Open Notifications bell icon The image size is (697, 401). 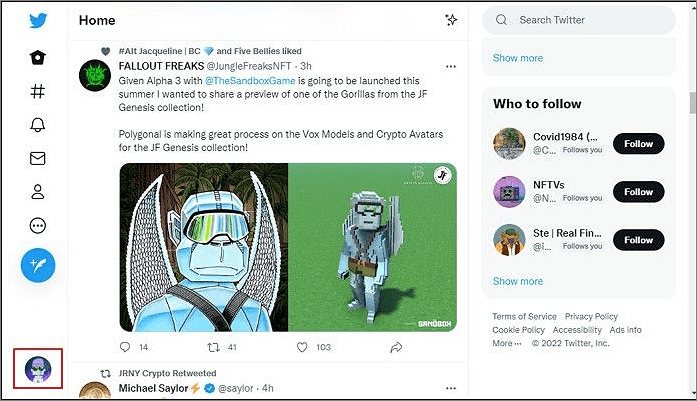pyautogui.click(x=38, y=125)
